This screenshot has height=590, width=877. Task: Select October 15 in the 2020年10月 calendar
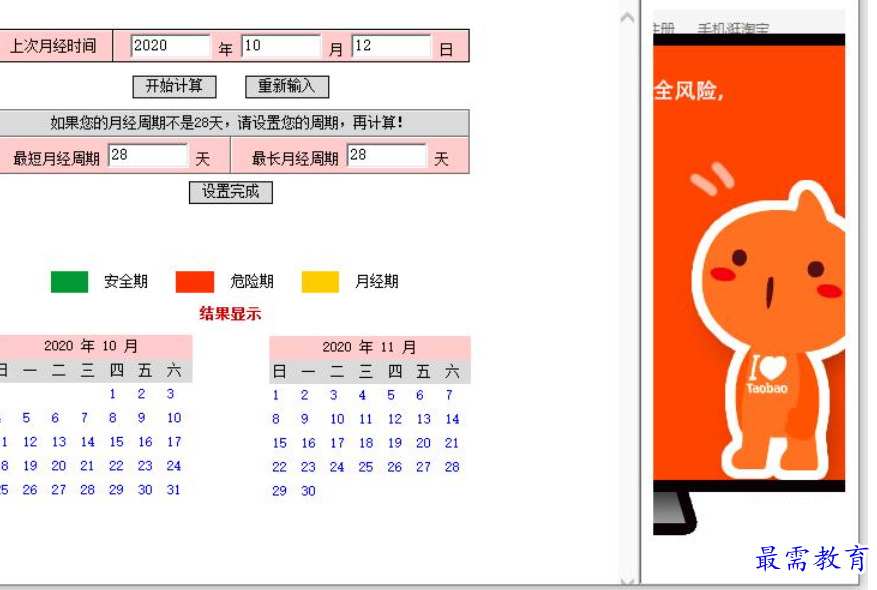coord(116,442)
